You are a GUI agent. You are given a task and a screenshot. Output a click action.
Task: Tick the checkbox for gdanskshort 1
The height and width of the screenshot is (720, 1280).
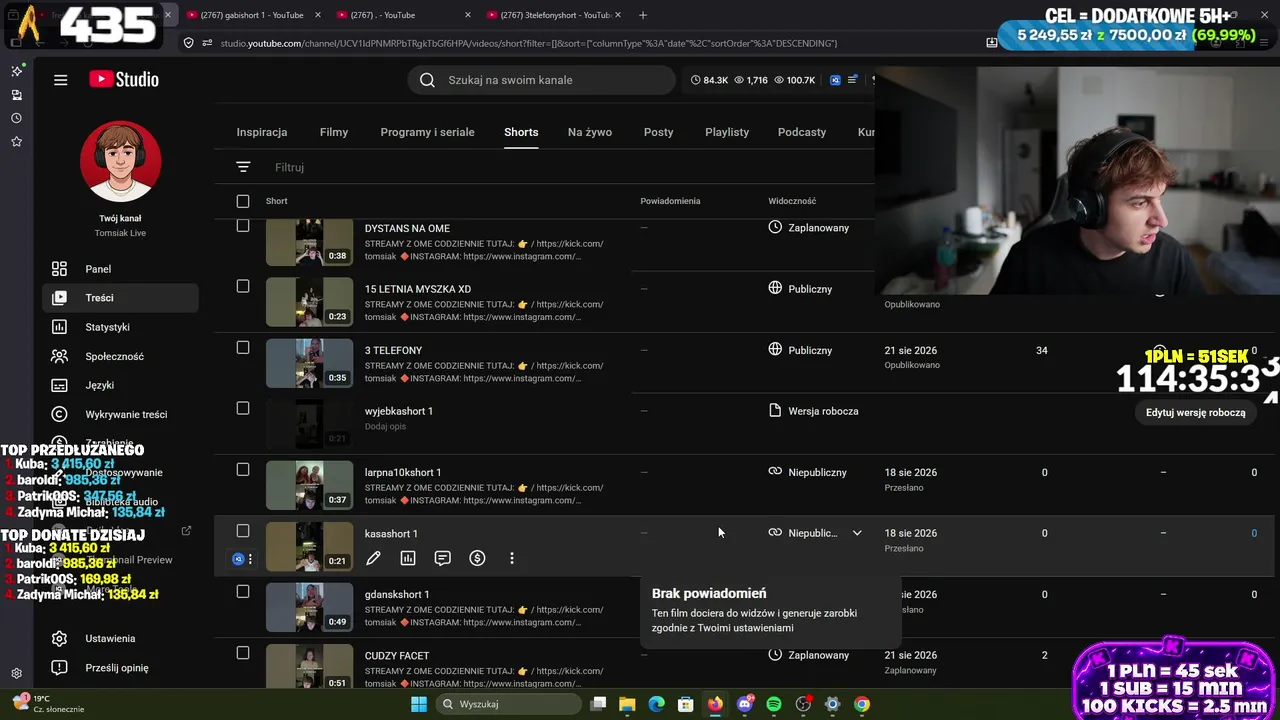[243, 592]
